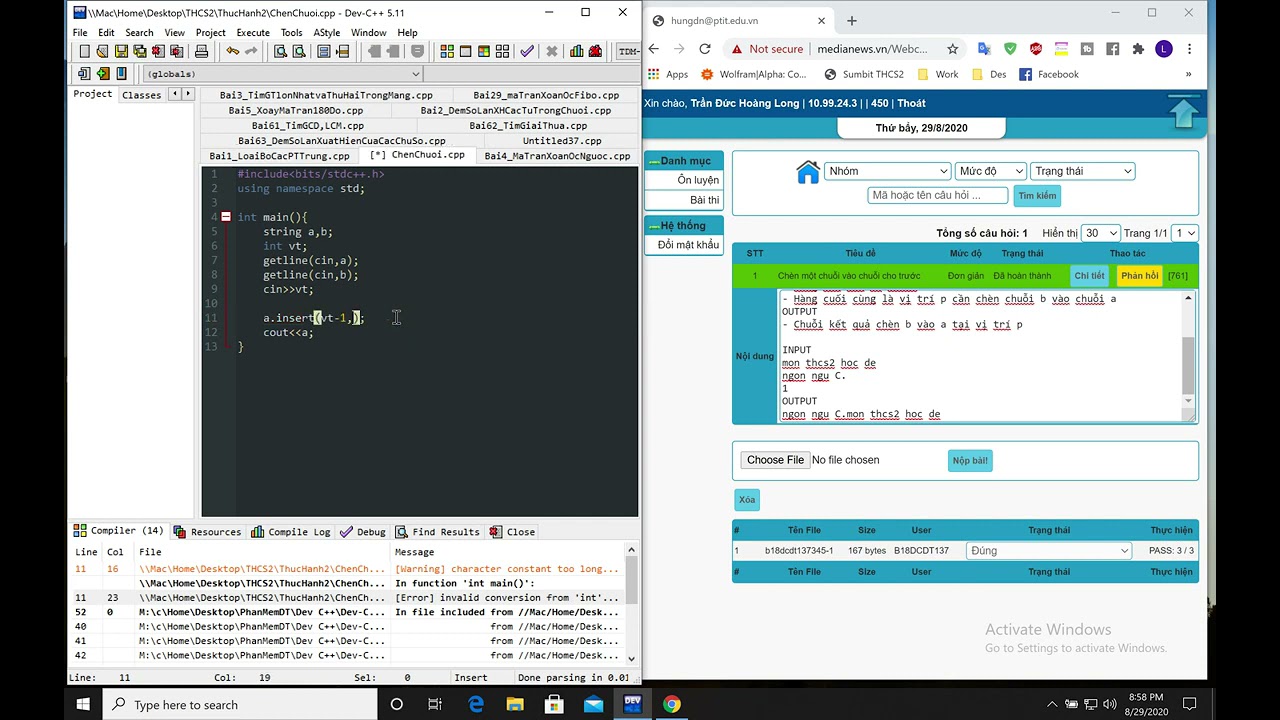
Task: Click the Compile icon in Dev-C++ toolbar
Action: (x=447, y=52)
